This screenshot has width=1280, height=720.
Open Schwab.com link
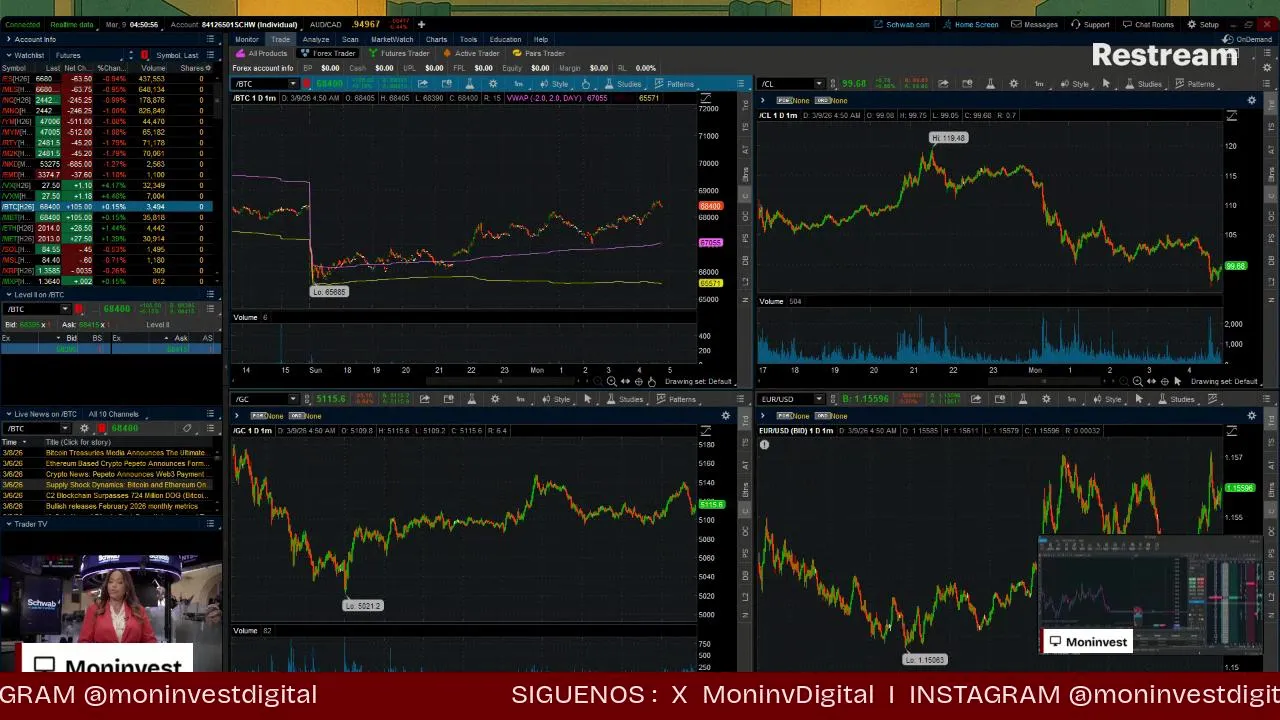[901, 24]
